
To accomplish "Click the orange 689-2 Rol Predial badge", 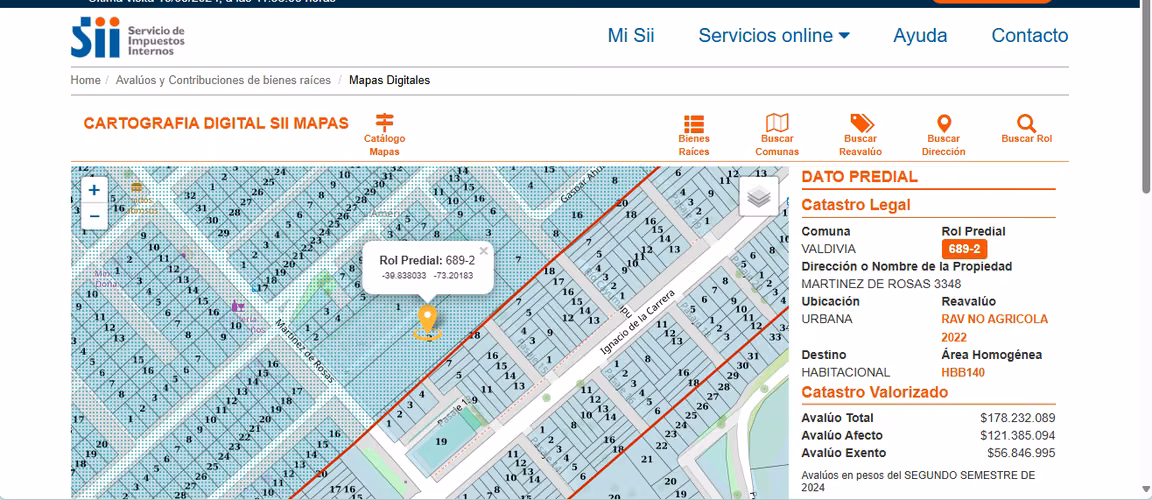I will [x=965, y=249].
